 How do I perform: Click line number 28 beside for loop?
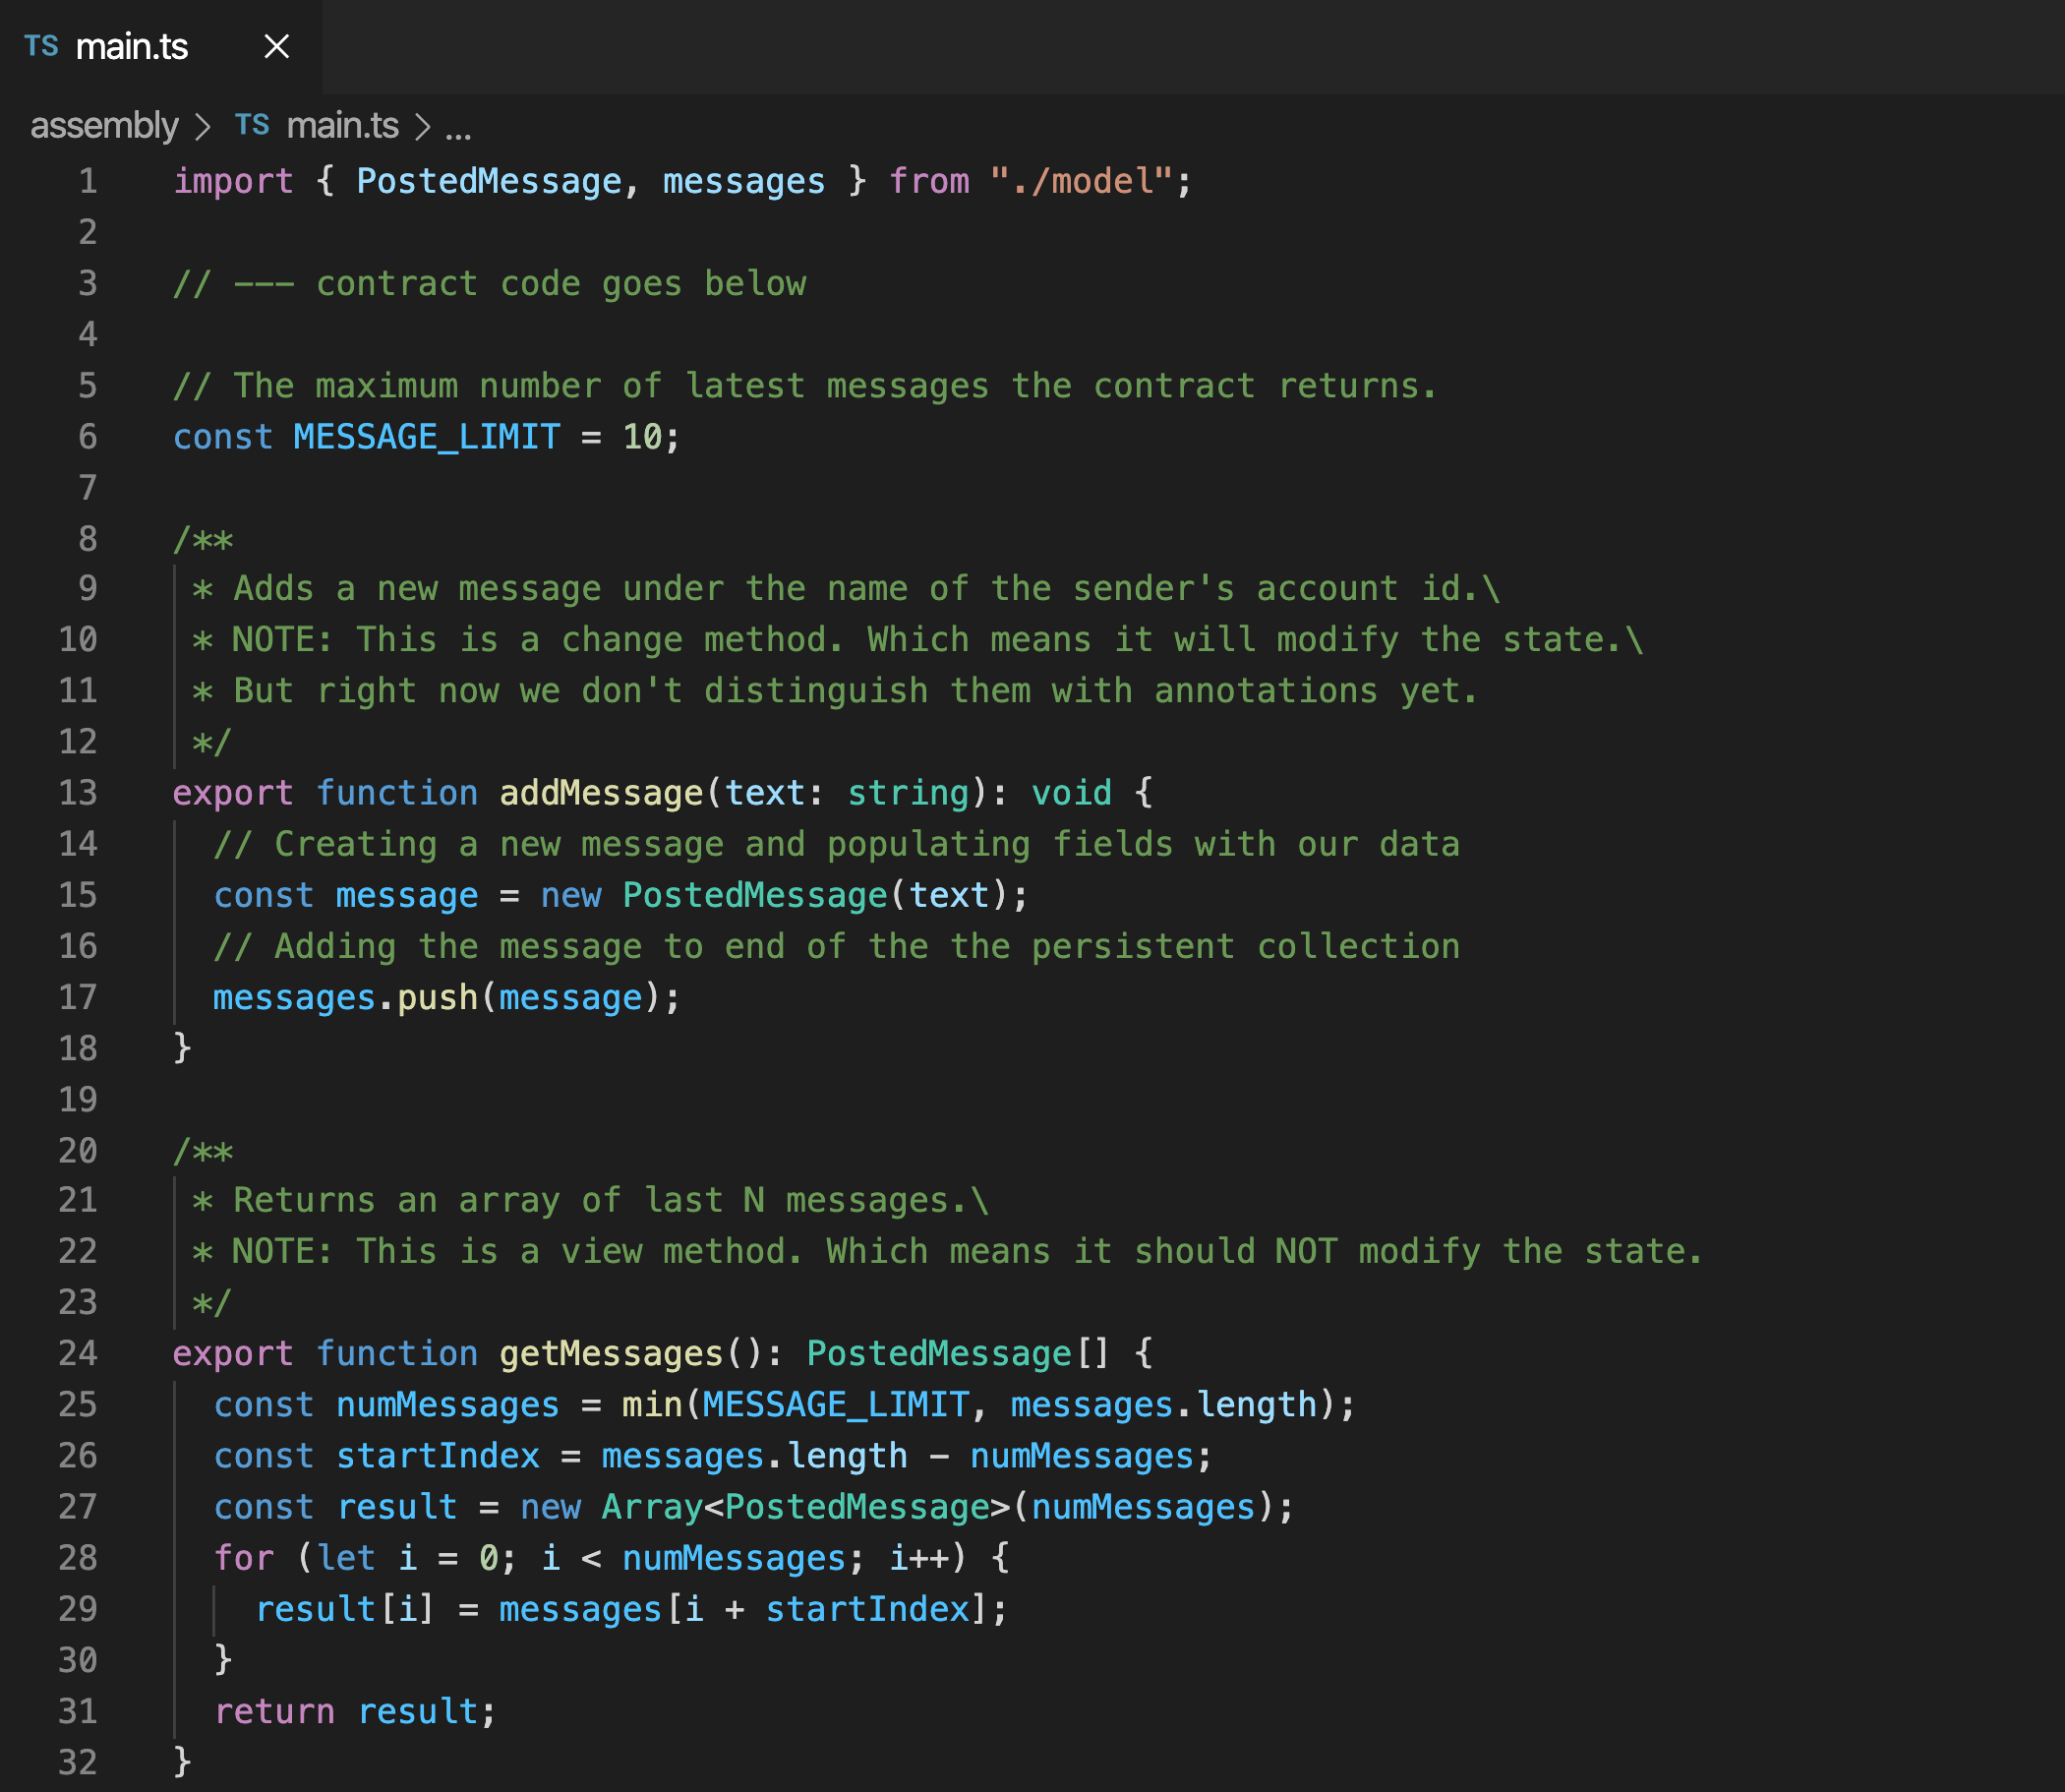coord(78,1558)
